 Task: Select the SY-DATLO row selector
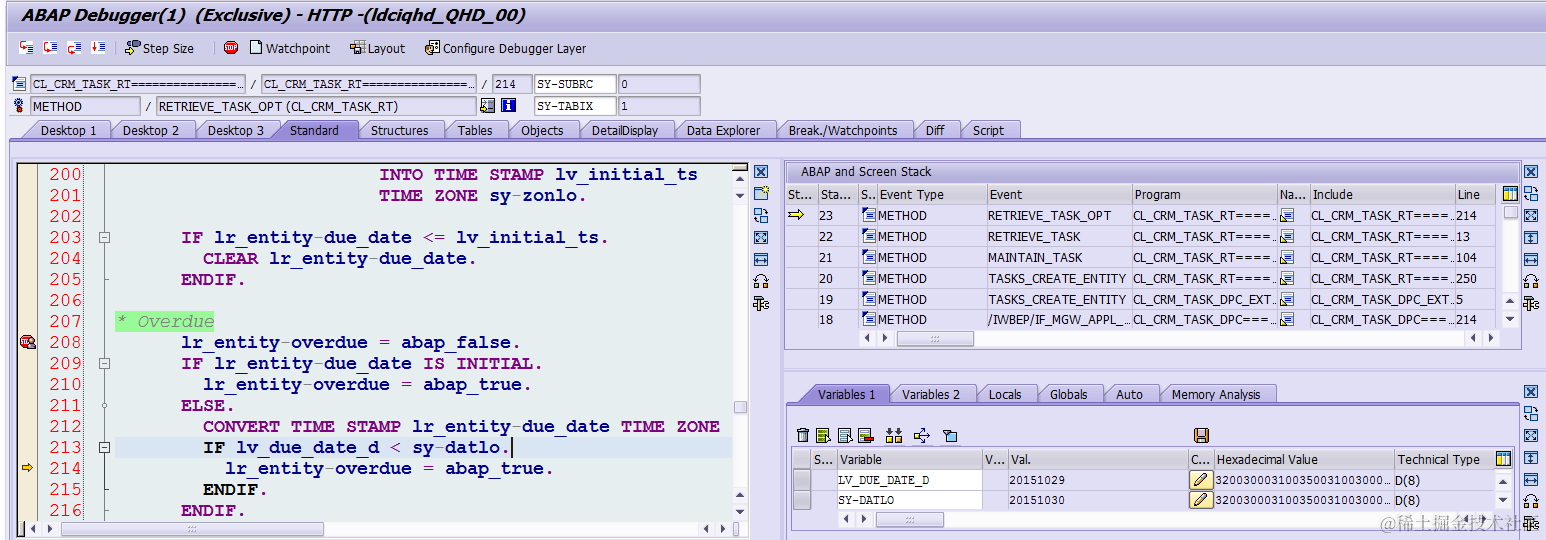(x=802, y=500)
